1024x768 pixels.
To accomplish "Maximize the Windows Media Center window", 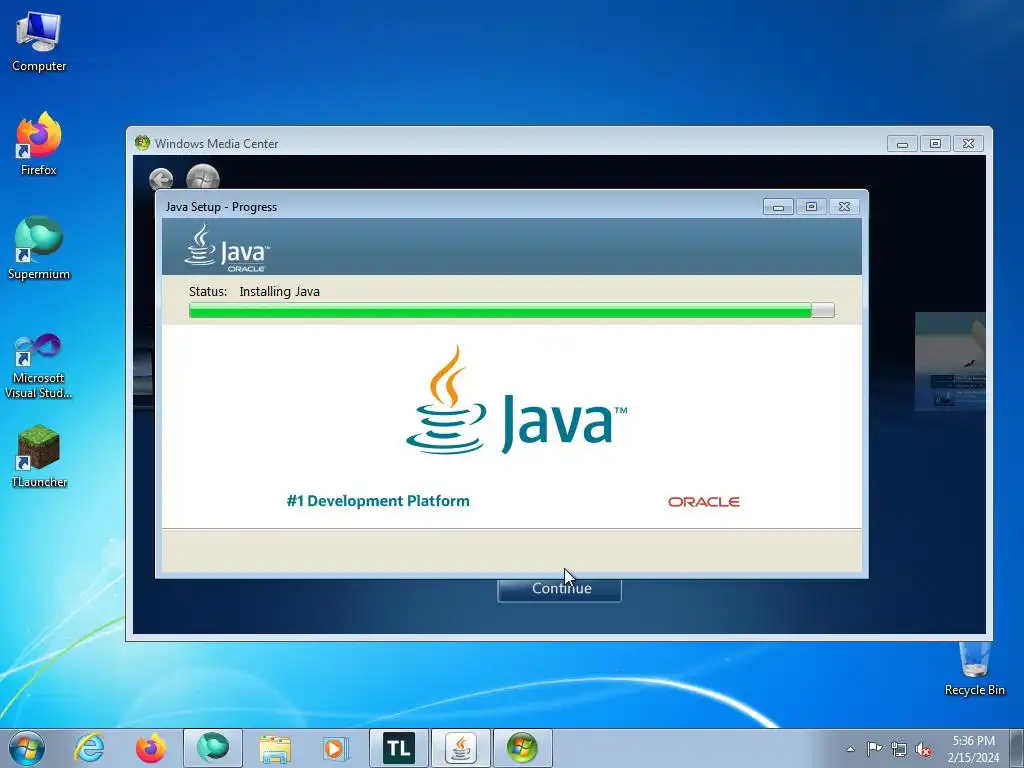I will [935, 144].
